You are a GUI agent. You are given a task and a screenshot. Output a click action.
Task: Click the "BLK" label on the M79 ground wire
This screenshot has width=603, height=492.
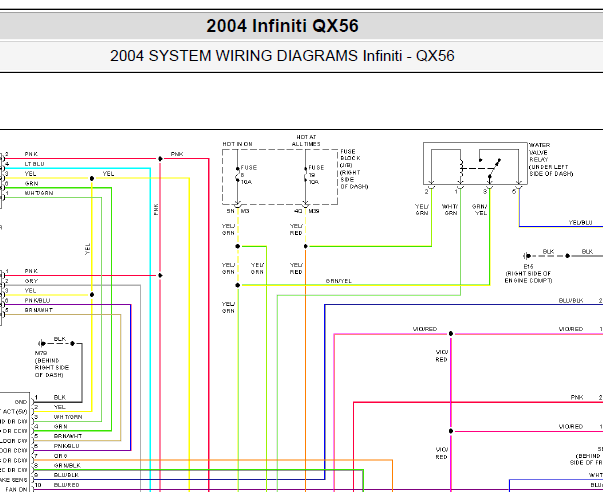pos(60,339)
